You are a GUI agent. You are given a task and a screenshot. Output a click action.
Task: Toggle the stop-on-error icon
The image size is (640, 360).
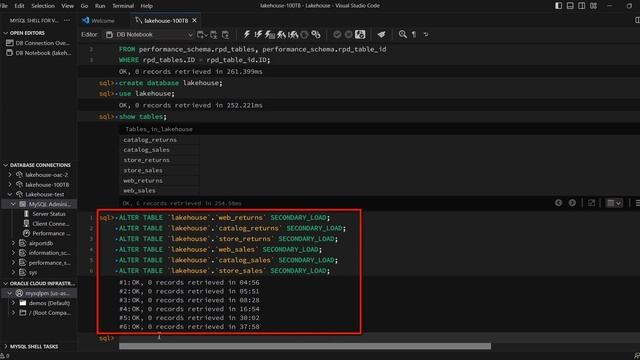tap(316, 35)
